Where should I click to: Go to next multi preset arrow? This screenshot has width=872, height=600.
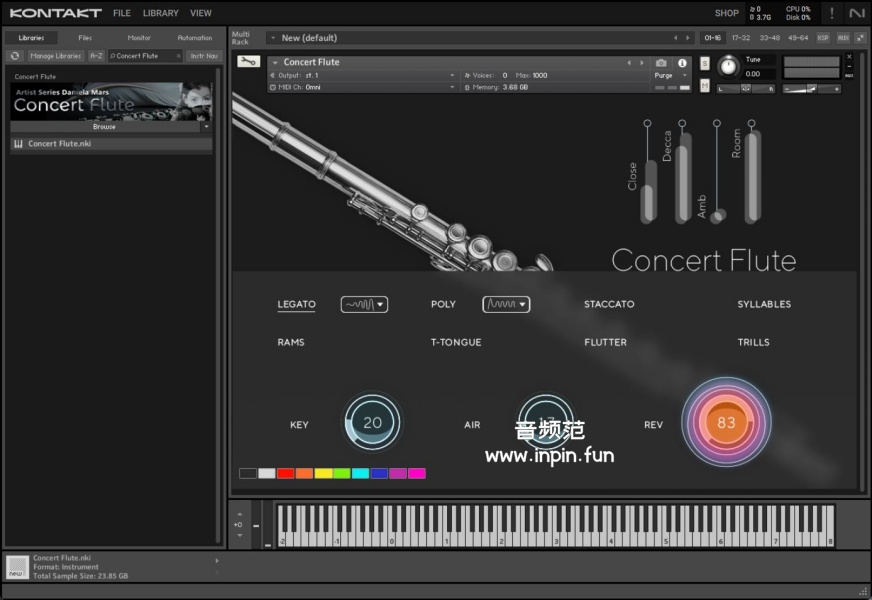(x=688, y=38)
